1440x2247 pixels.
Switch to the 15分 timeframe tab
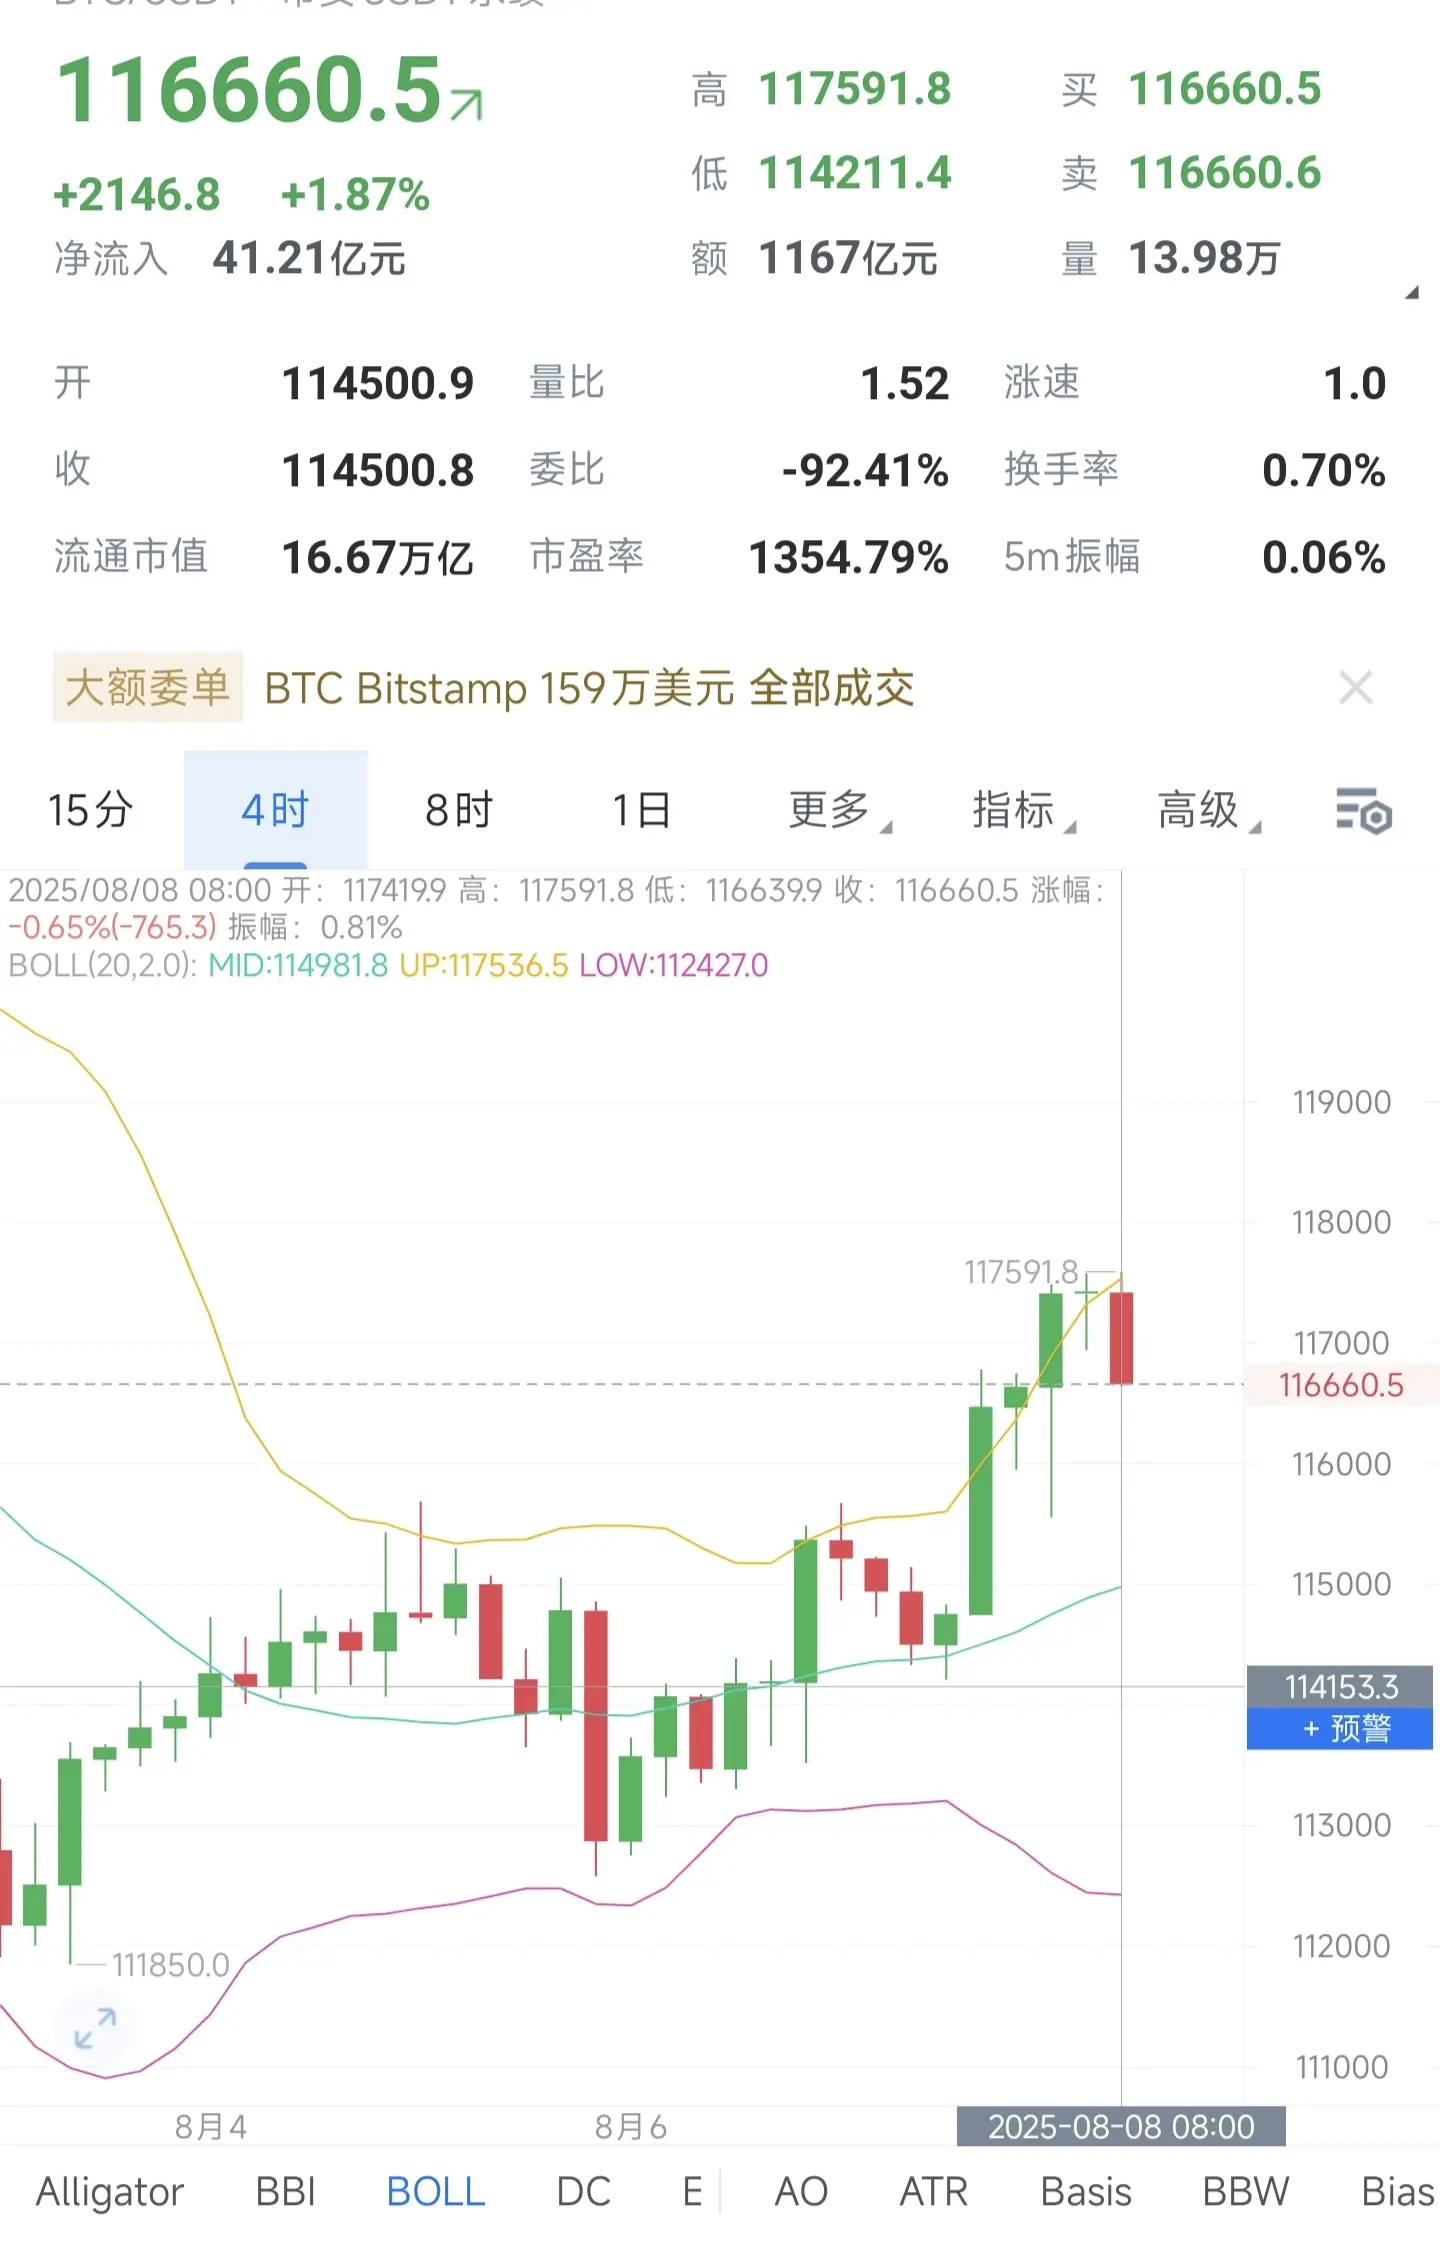coord(91,810)
